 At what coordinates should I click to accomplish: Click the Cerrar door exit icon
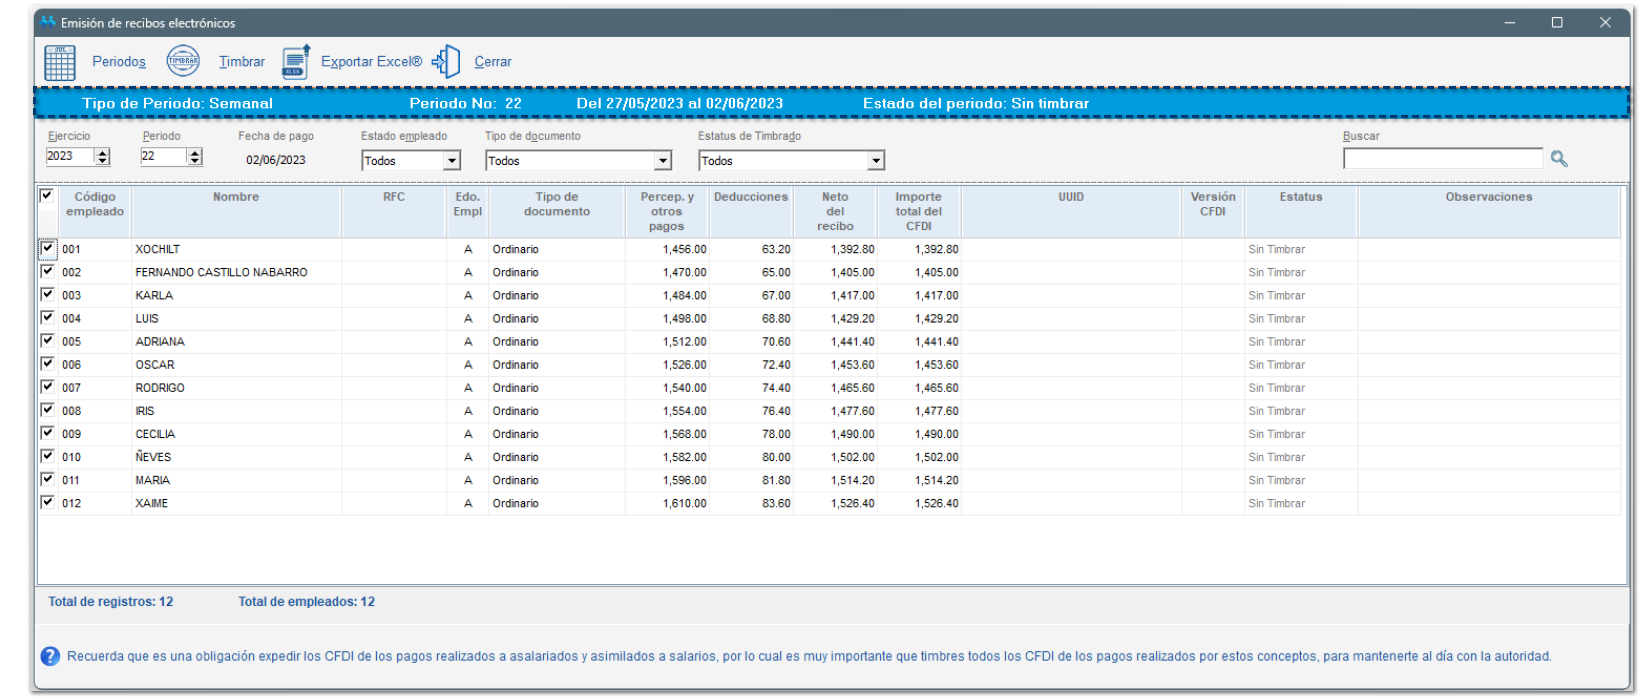[x=447, y=62]
